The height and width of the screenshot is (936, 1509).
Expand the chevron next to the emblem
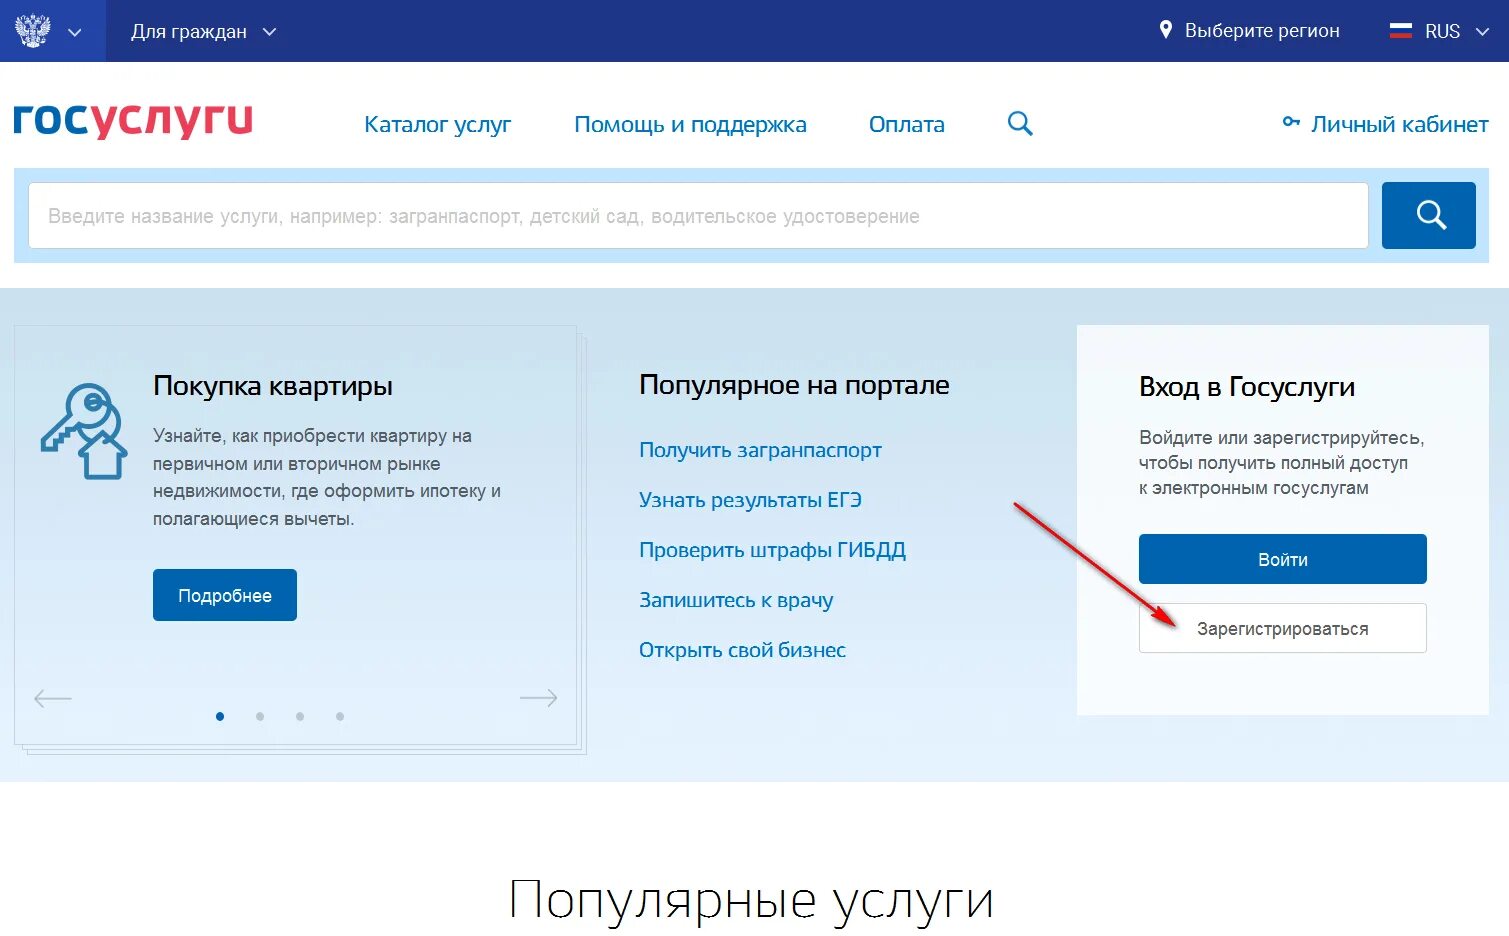pyautogui.click(x=75, y=32)
